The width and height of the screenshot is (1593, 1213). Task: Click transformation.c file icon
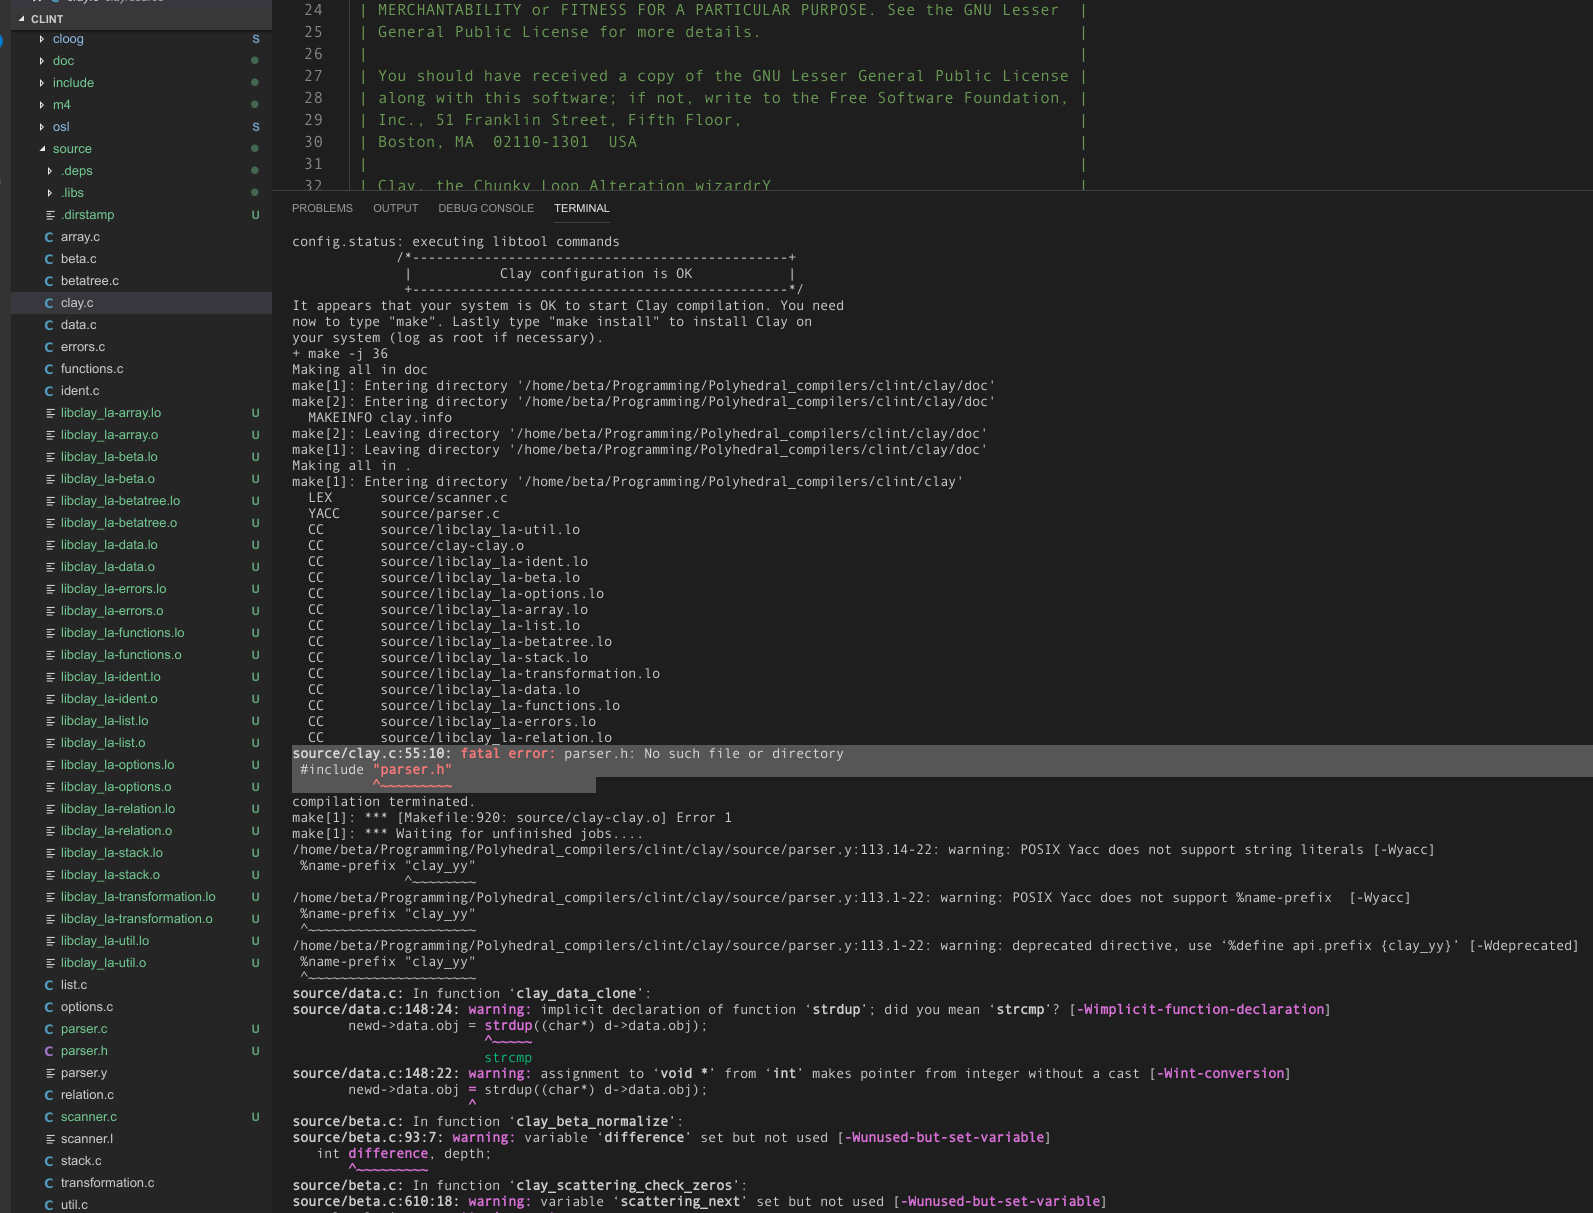[x=49, y=1183]
